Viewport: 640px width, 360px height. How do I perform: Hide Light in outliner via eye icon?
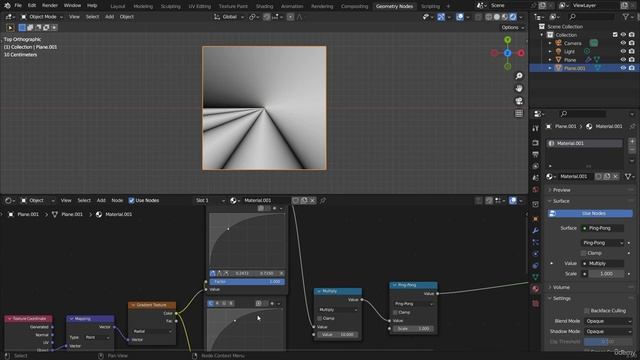(x=623, y=51)
